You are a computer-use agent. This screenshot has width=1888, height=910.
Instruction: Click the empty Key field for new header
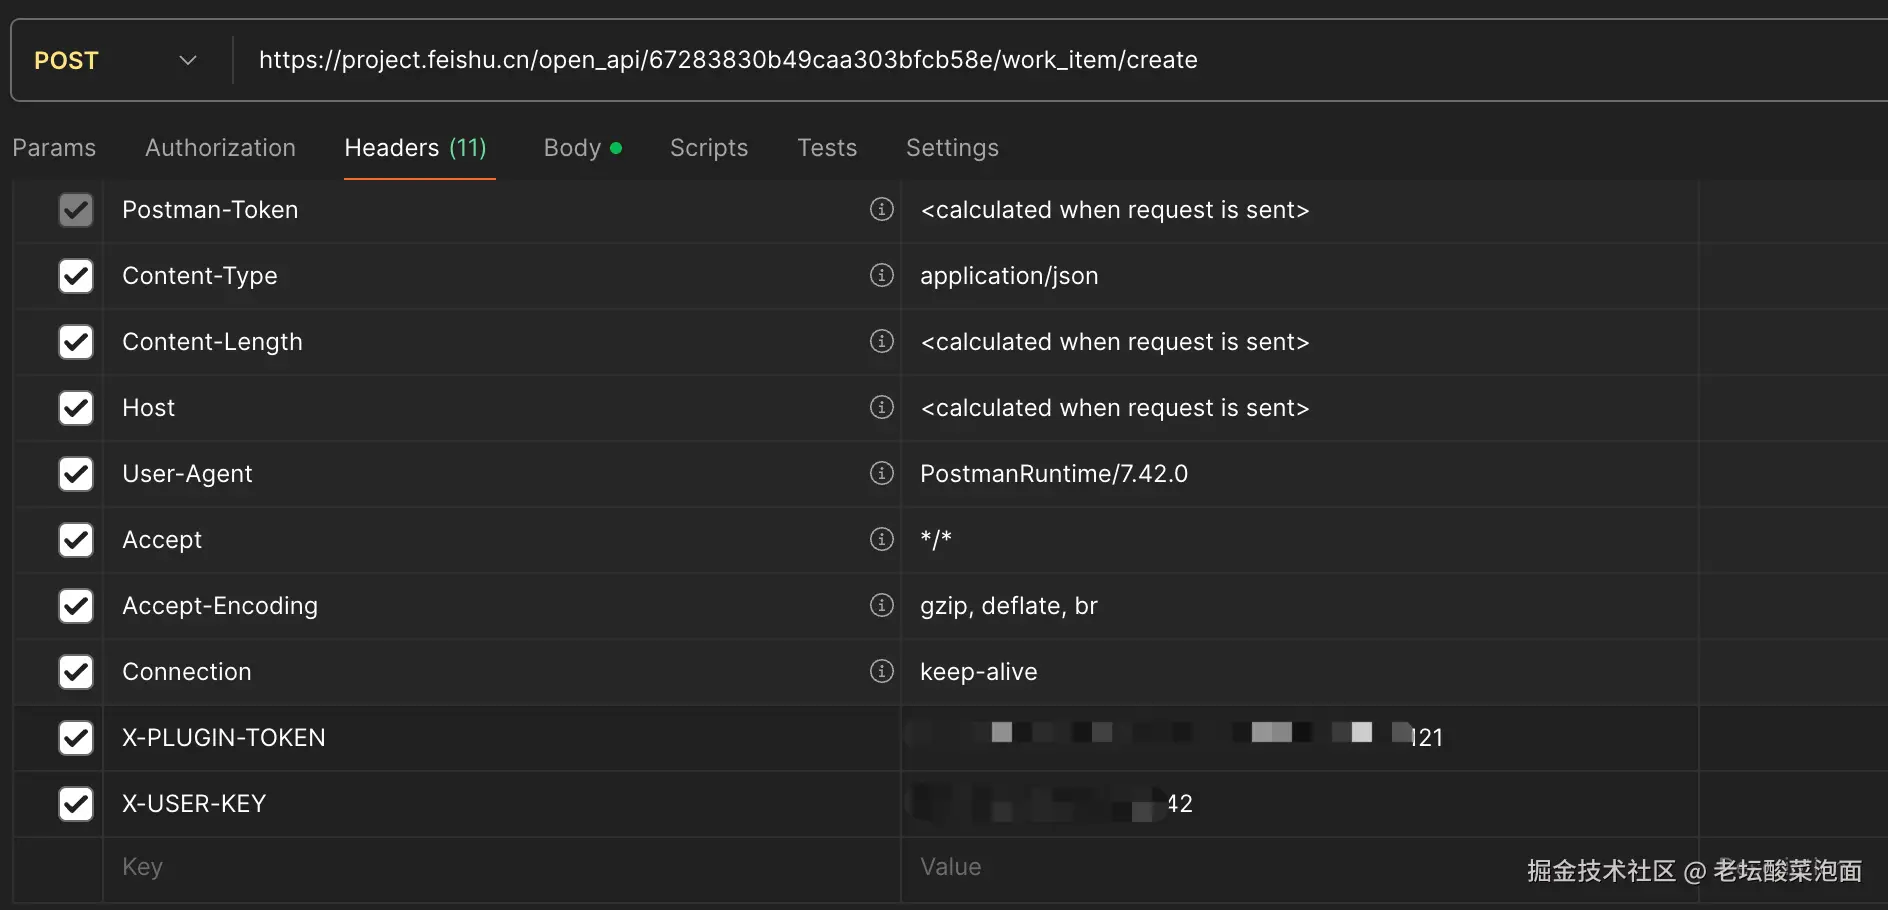point(500,867)
